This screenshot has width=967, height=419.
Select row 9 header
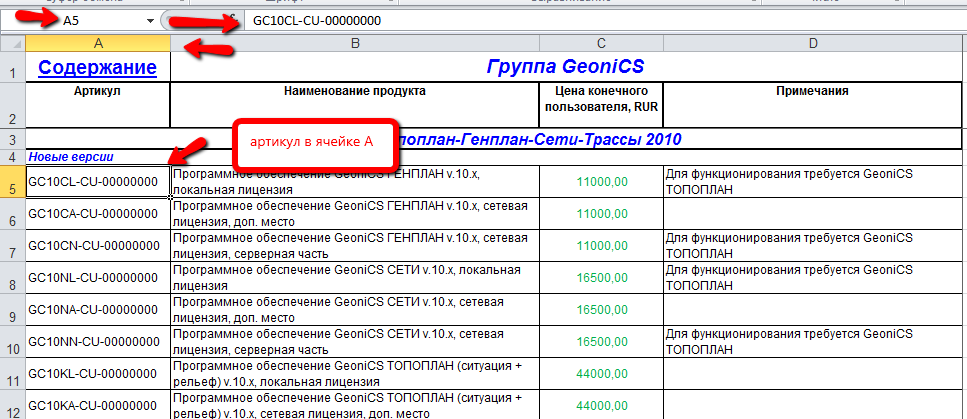[13, 310]
